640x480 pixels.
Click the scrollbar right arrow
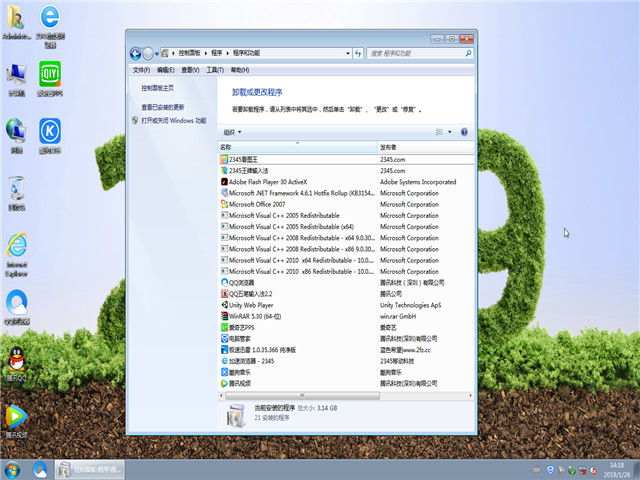(470, 396)
